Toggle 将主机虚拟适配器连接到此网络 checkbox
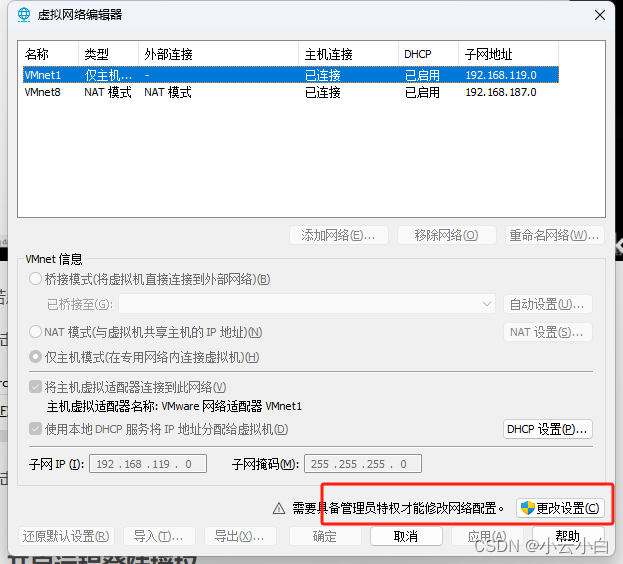This screenshot has width=623, height=564. tap(35, 386)
